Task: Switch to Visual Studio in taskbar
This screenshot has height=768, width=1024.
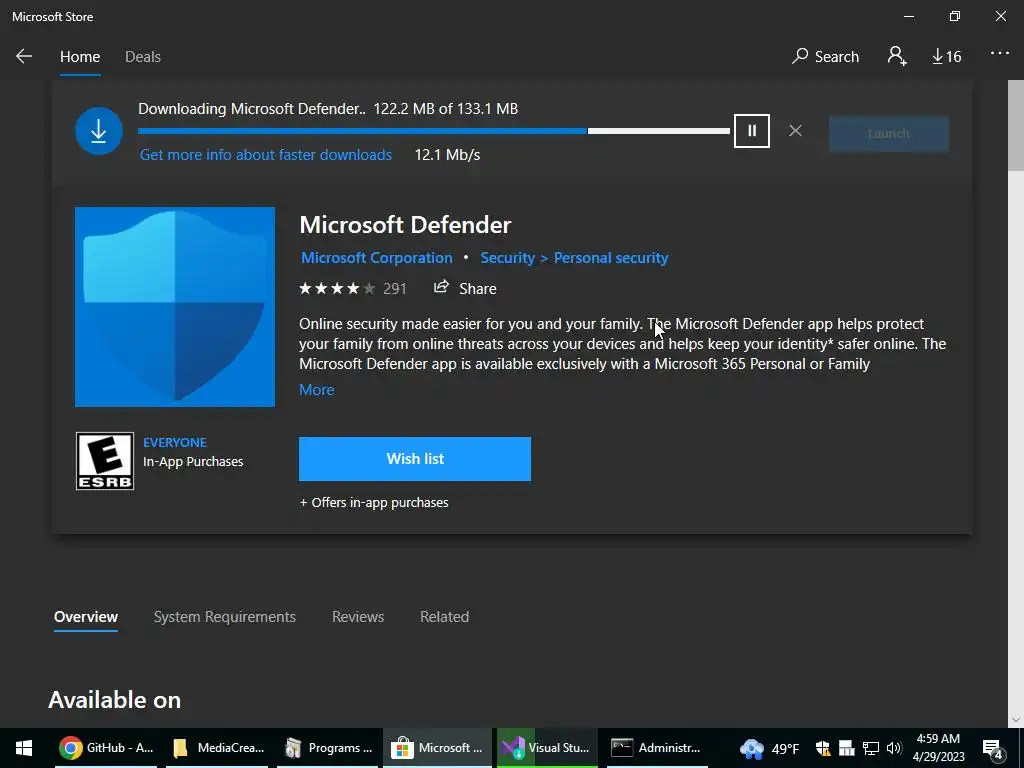Action: pyautogui.click(x=547, y=748)
